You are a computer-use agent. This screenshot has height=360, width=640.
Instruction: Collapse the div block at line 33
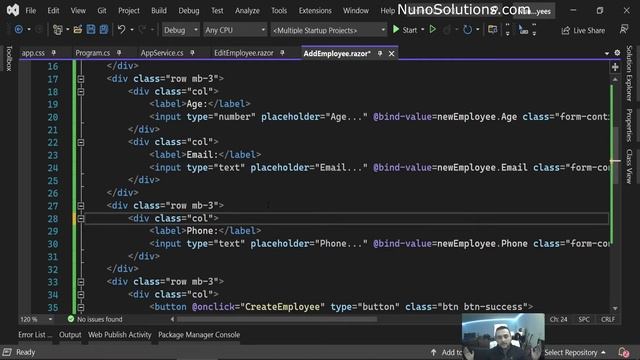pyautogui.click(x=81, y=282)
